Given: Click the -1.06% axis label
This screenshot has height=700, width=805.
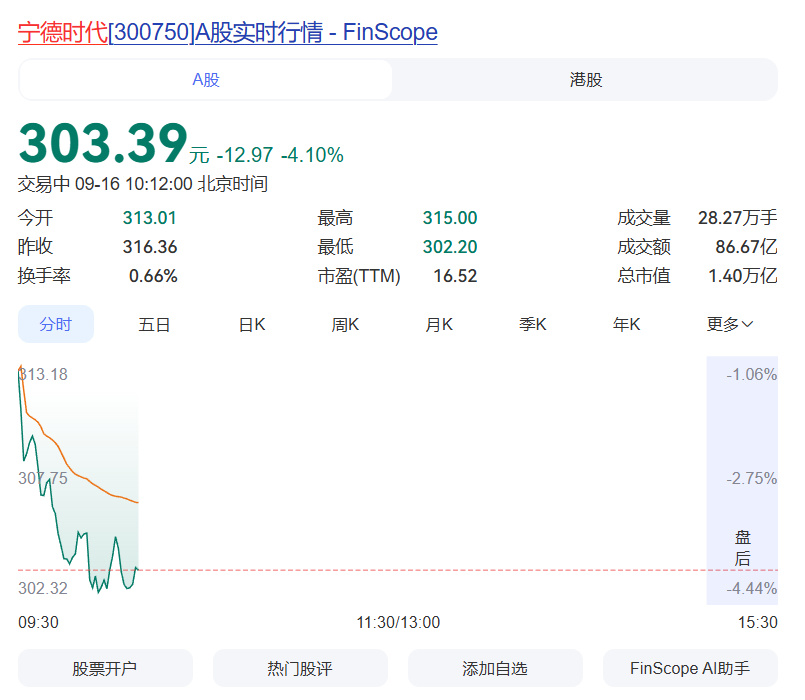Looking at the screenshot, I should point(752,374).
